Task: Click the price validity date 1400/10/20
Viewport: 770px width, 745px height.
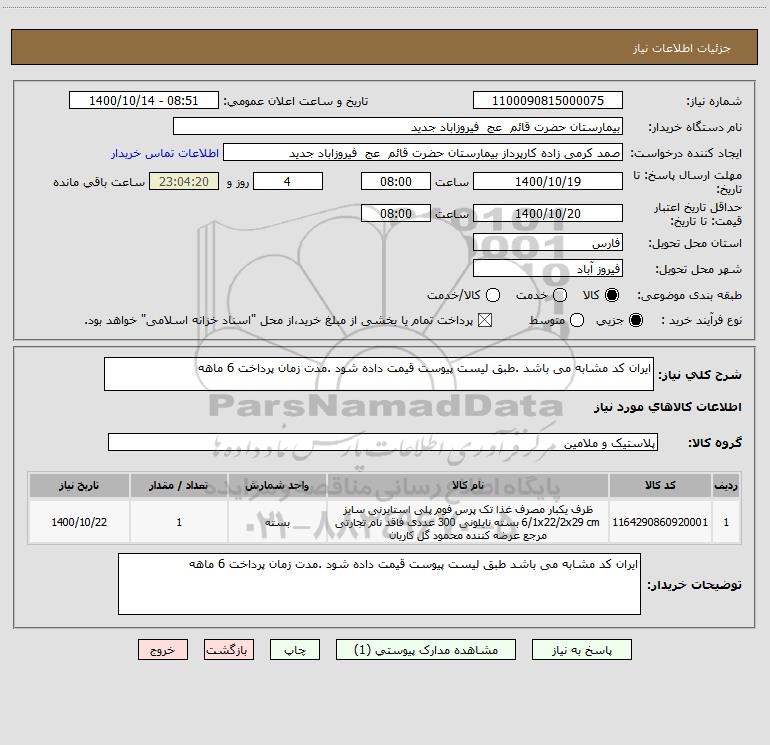Action: click(x=548, y=213)
